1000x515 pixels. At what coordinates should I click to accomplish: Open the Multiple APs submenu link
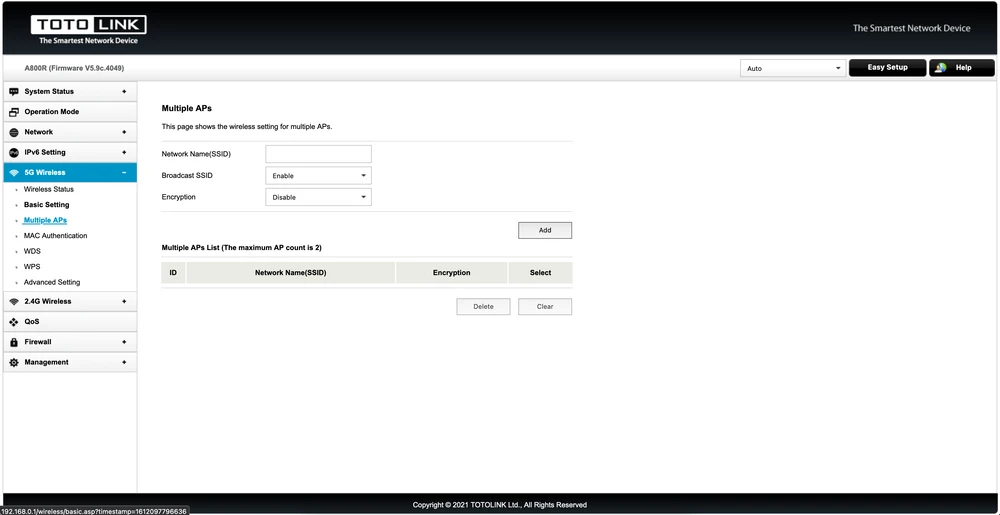coord(45,221)
